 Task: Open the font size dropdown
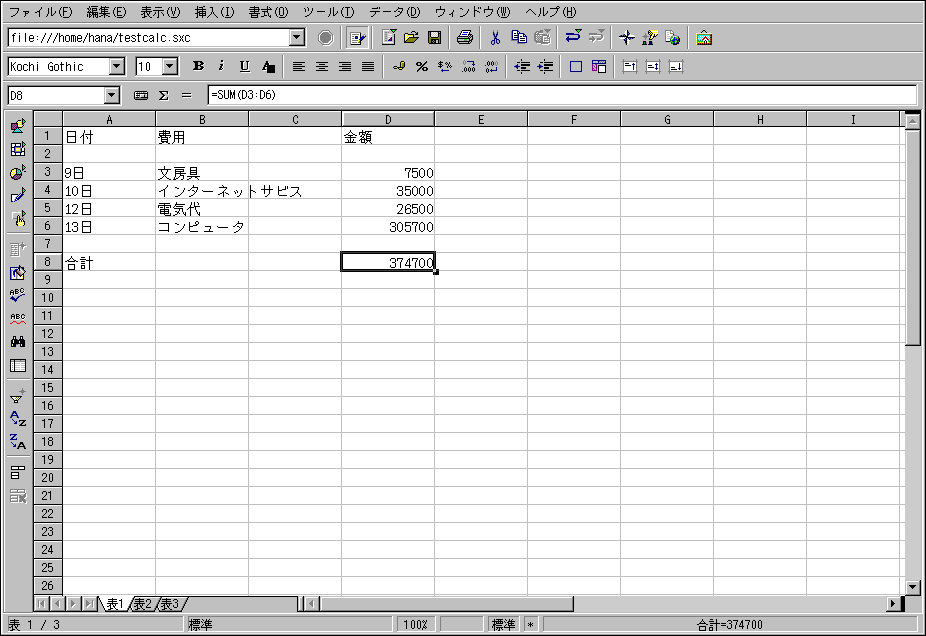point(169,67)
